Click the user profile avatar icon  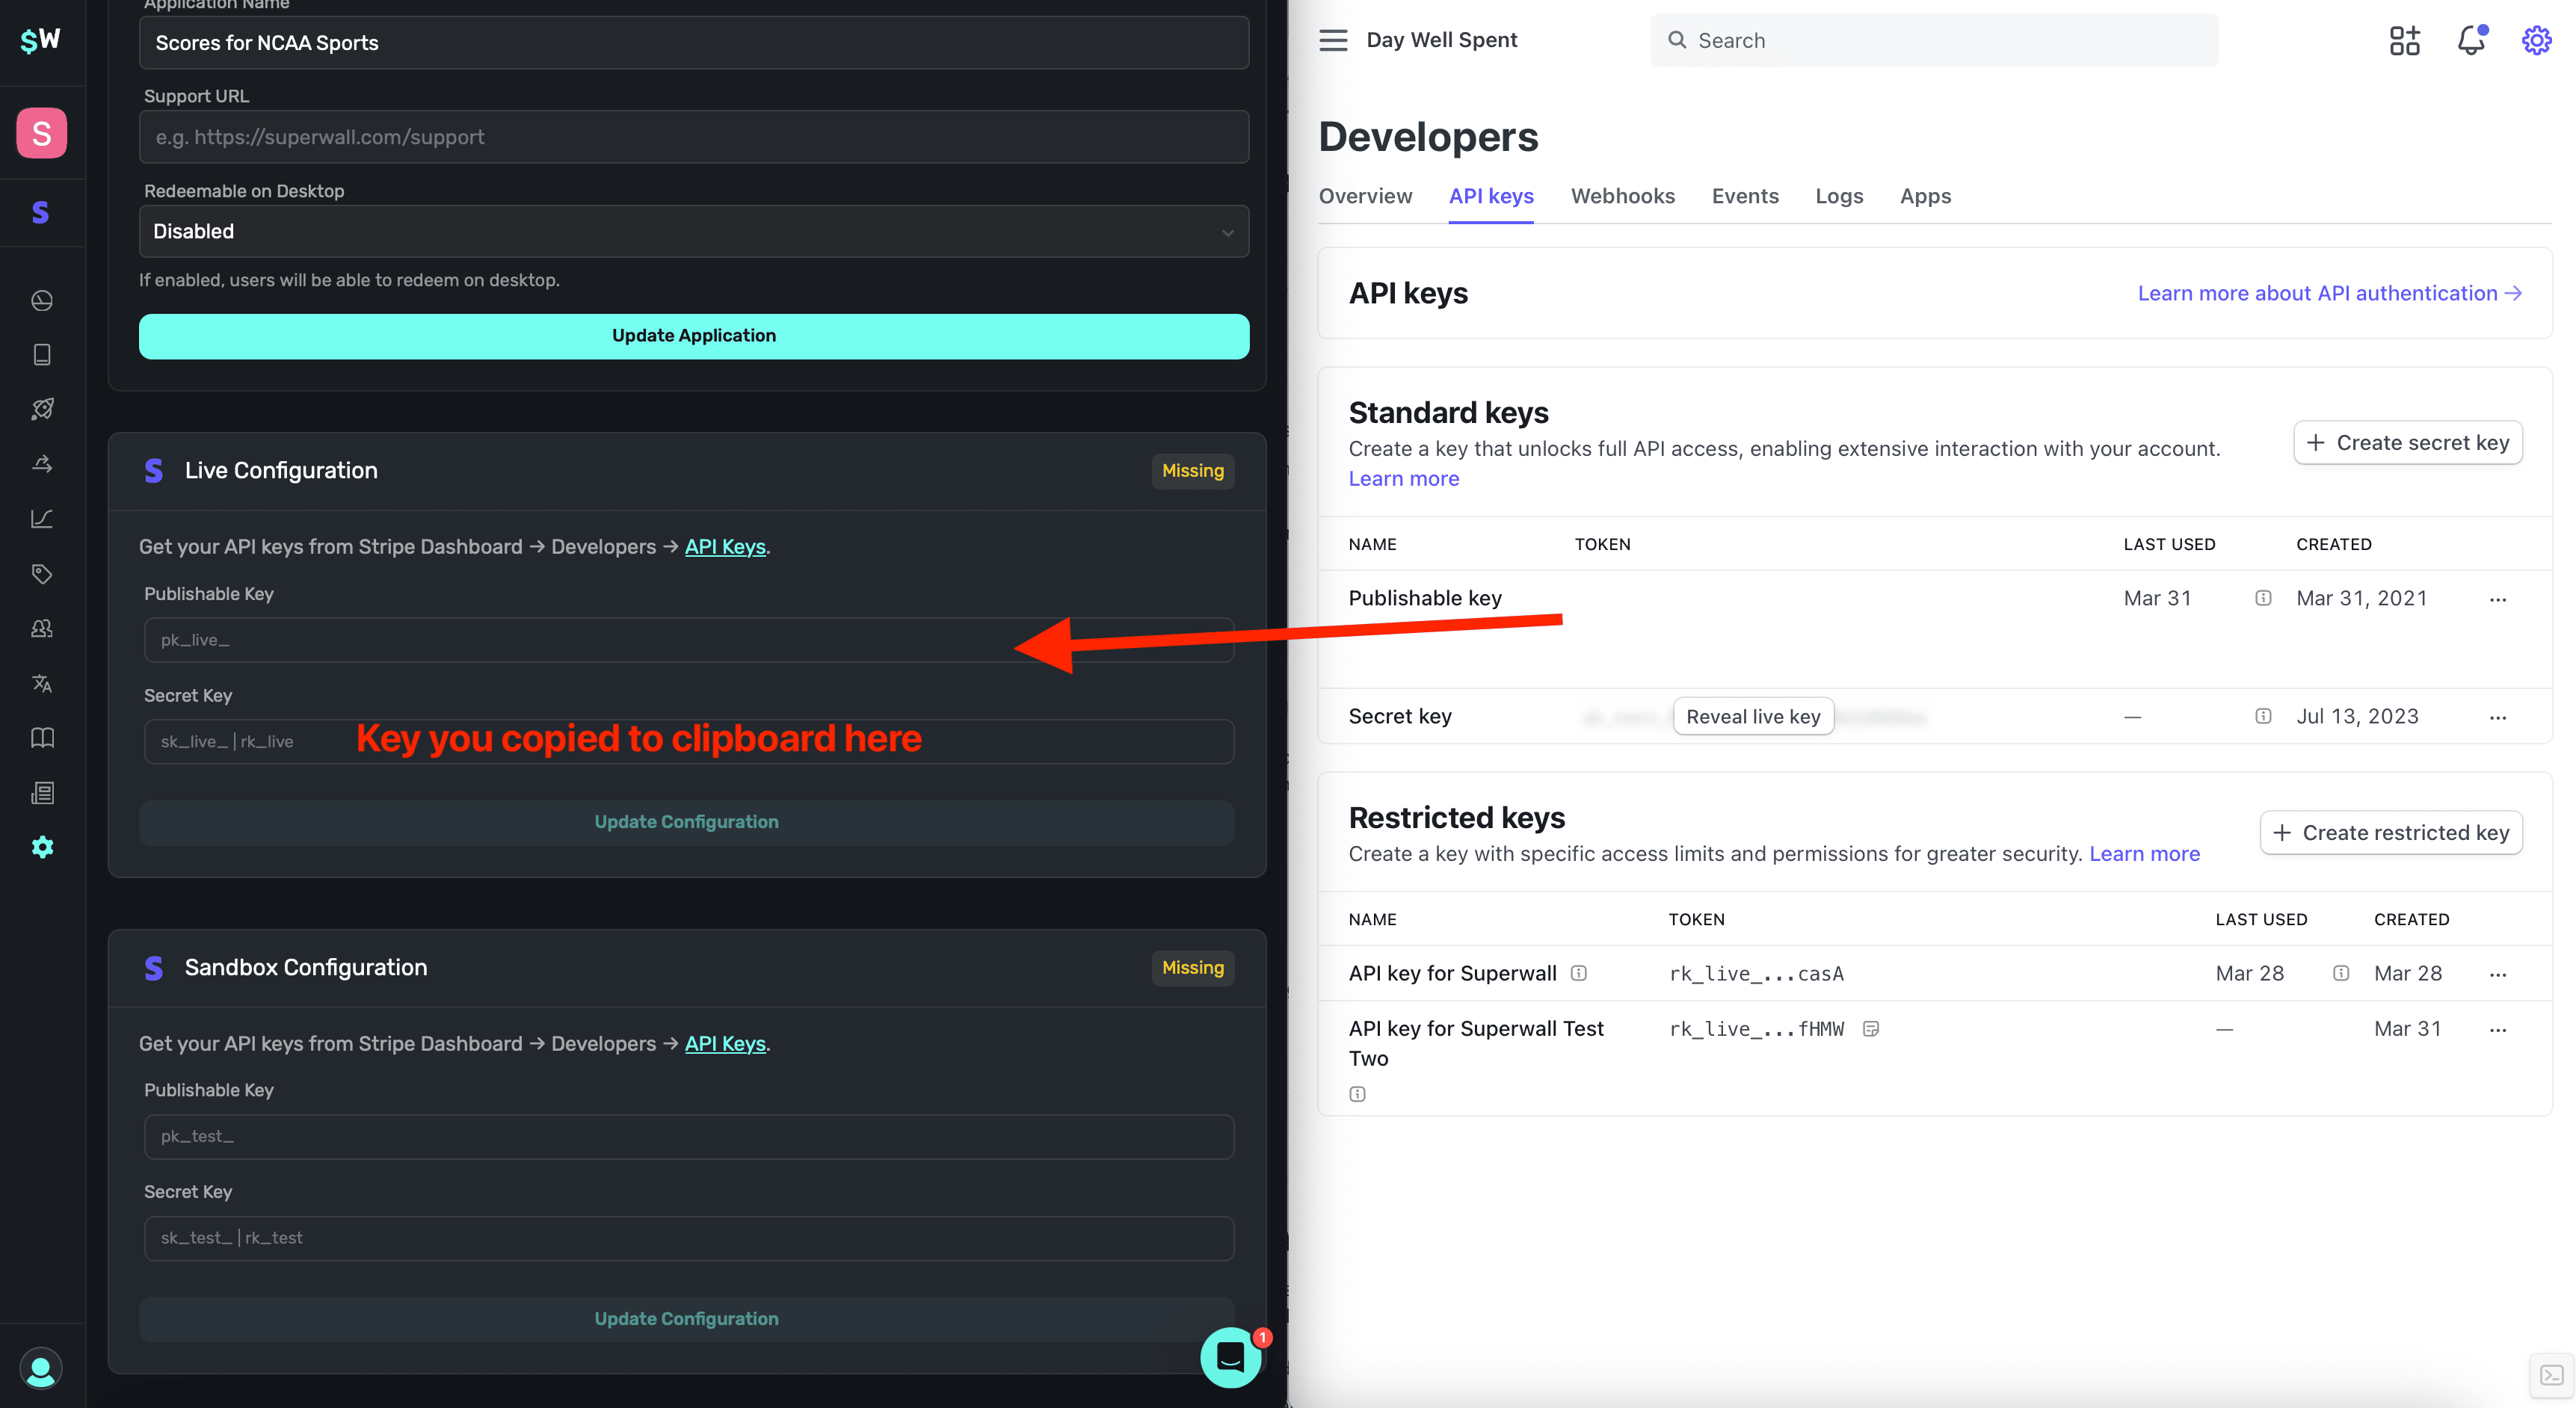[x=41, y=1368]
